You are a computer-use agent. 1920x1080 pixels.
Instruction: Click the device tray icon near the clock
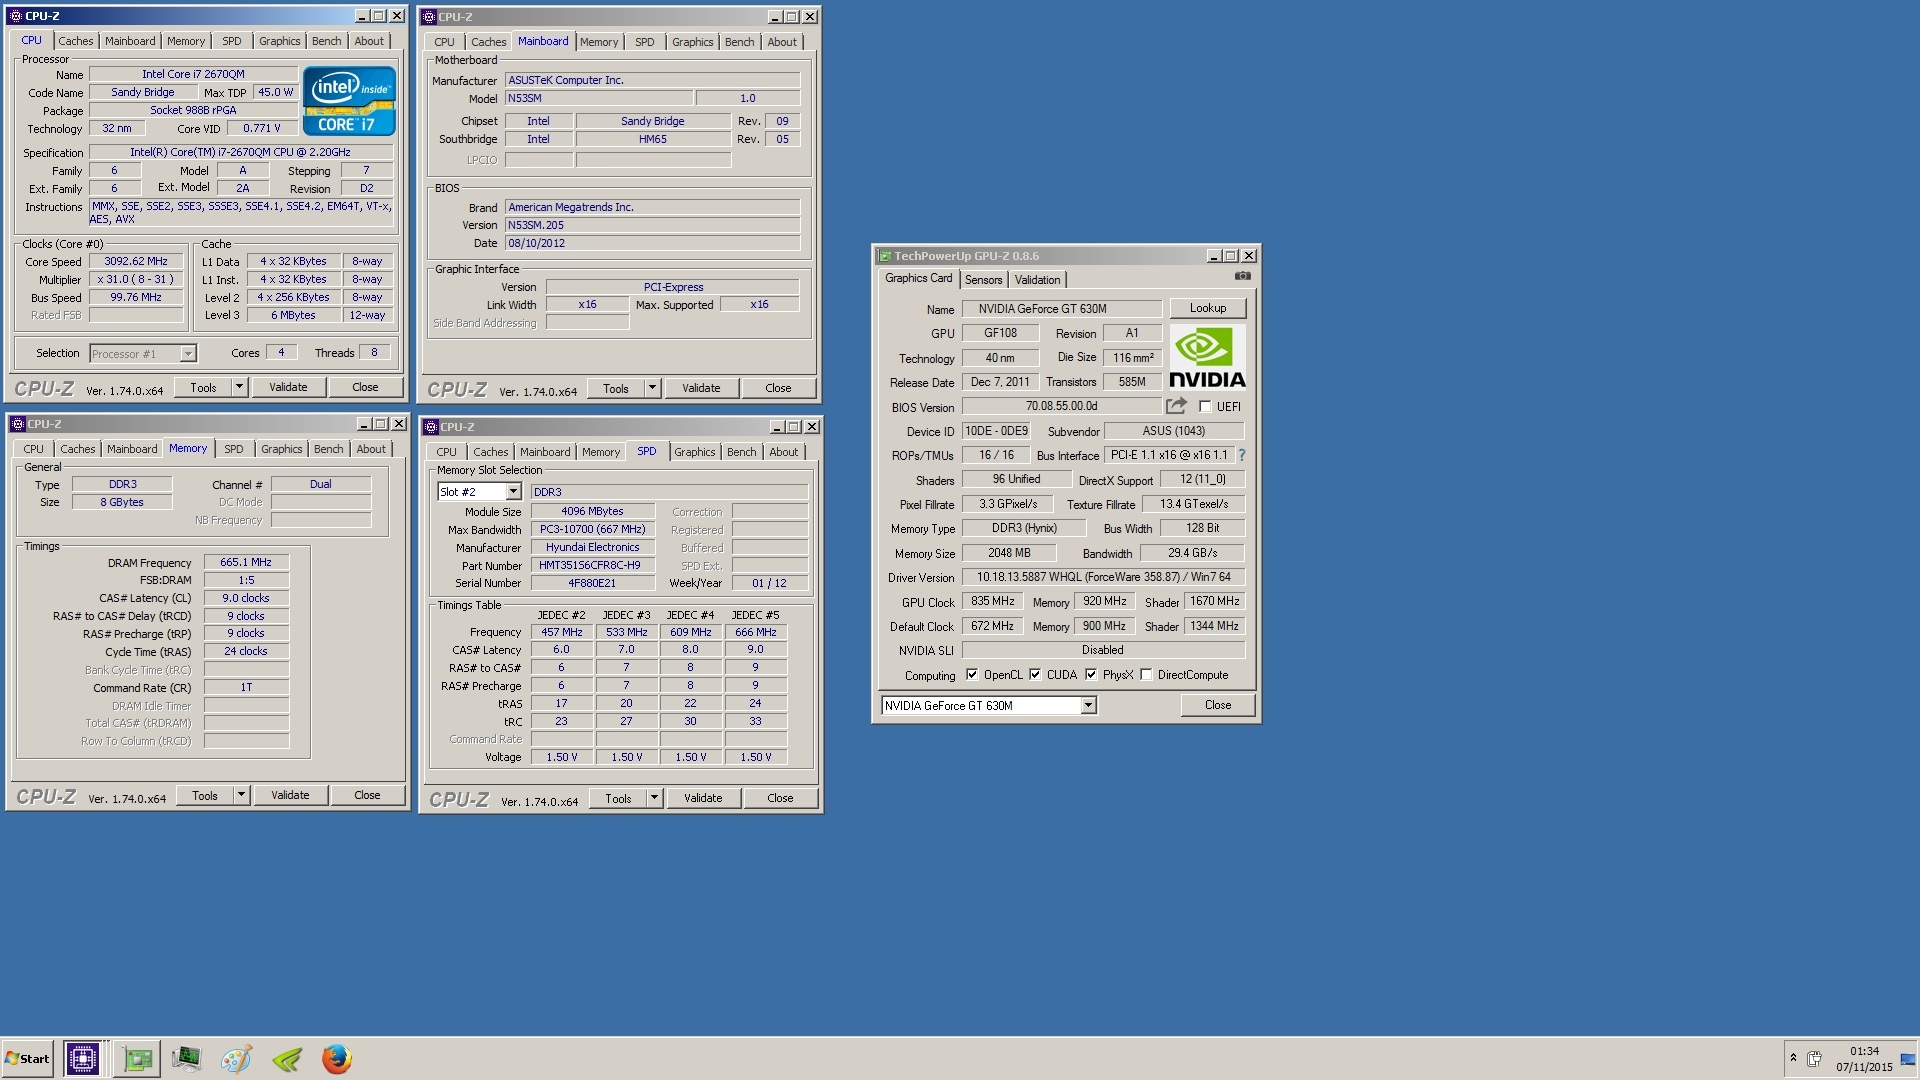pos(1814,1058)
